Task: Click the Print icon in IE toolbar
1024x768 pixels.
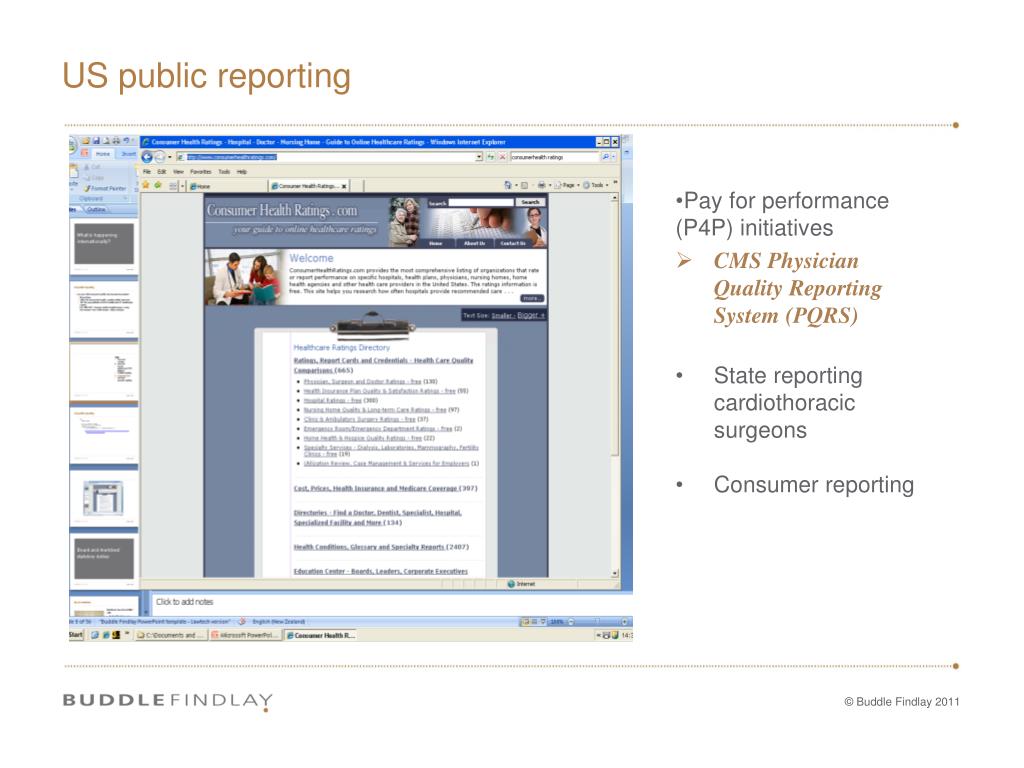Action: (541, 185)
